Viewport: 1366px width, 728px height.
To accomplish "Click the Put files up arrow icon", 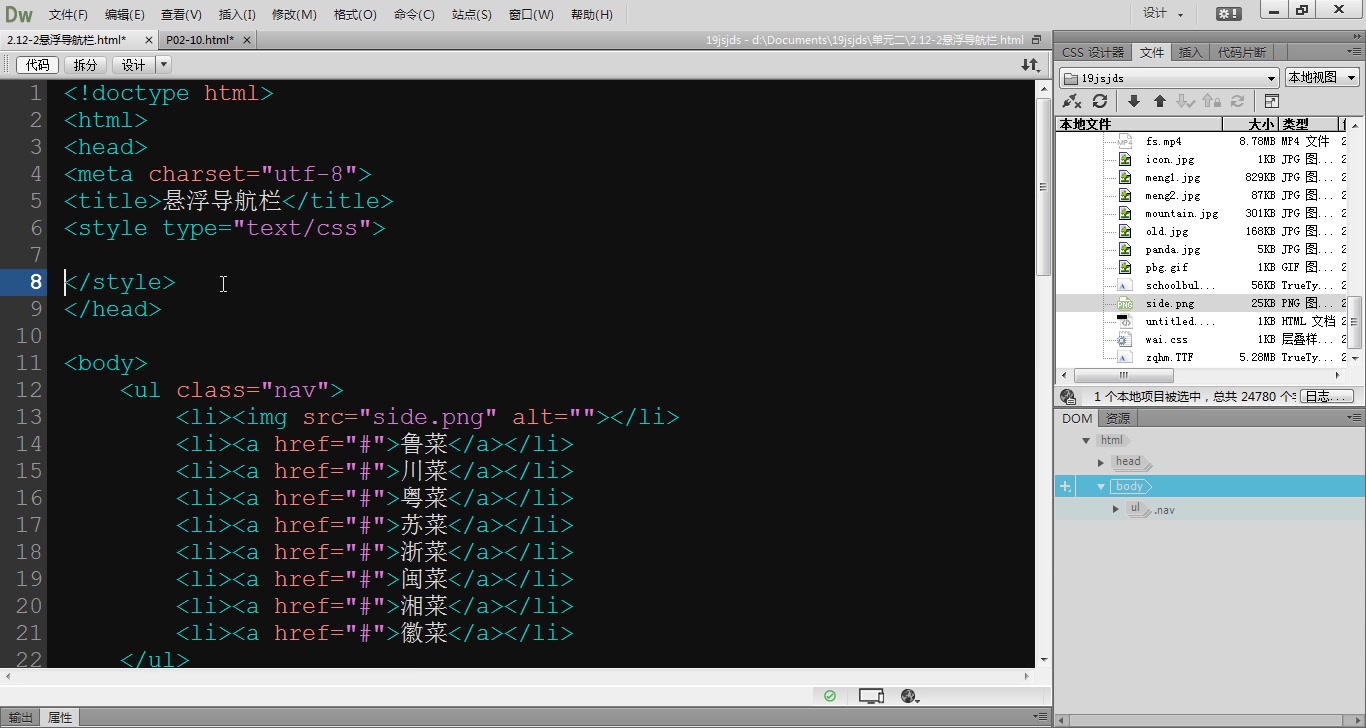I will 1160,101.
